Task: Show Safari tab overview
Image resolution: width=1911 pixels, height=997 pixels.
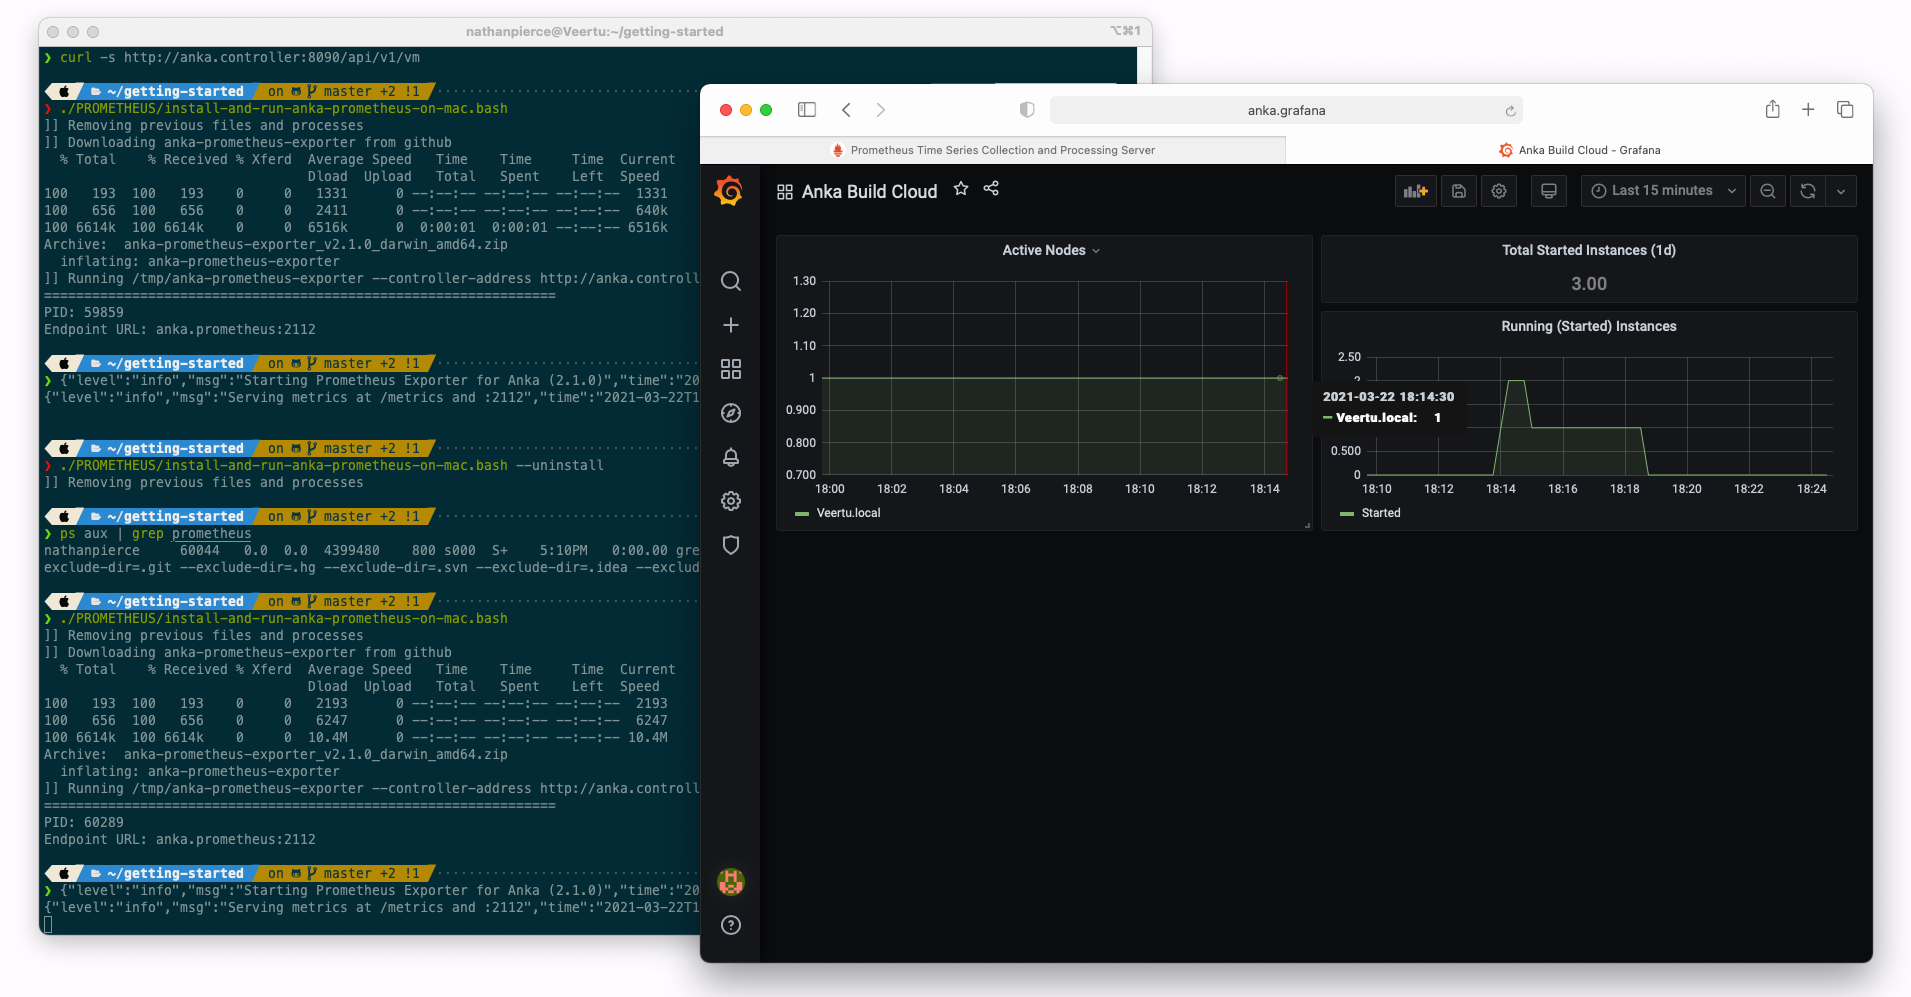Action: point(1845,110)
